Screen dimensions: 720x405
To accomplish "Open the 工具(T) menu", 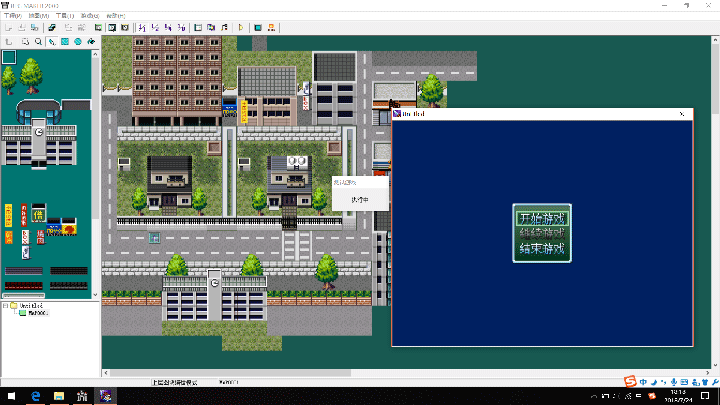I will (x=64, y=16).
